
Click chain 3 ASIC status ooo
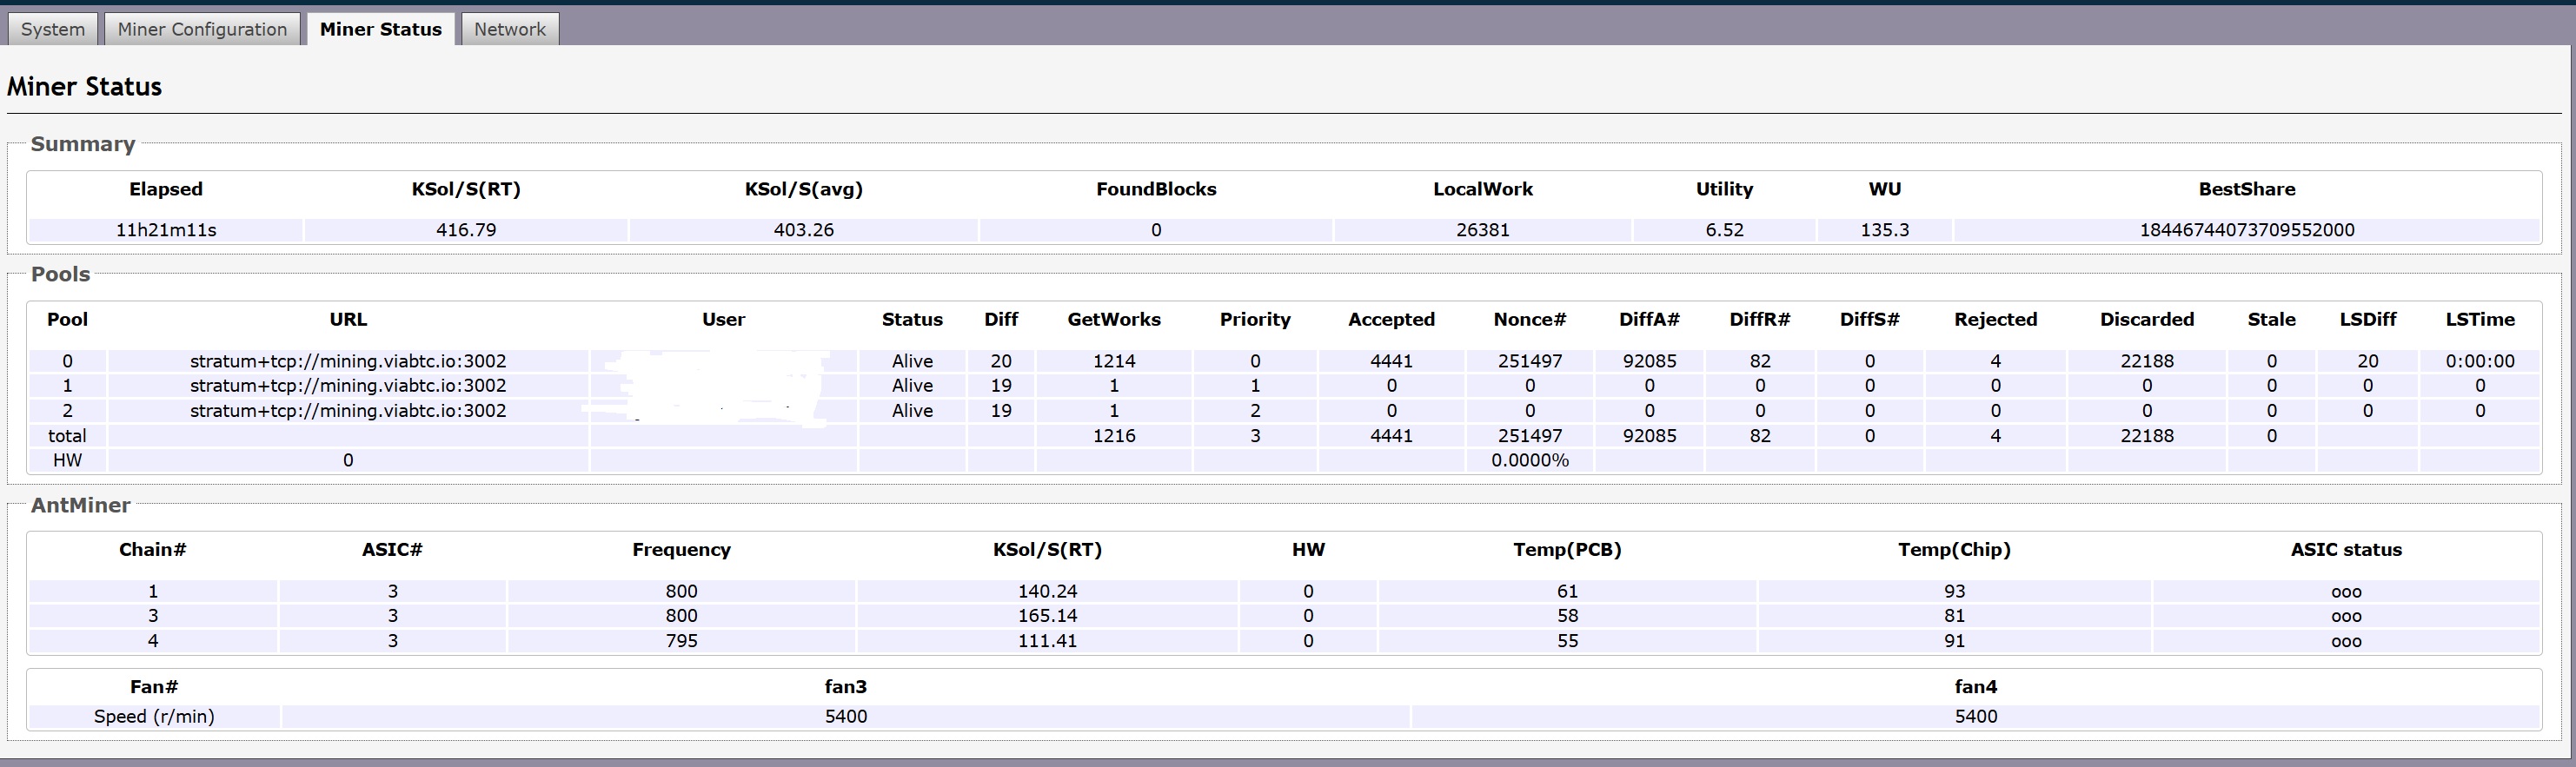(x=2345, y=616)
